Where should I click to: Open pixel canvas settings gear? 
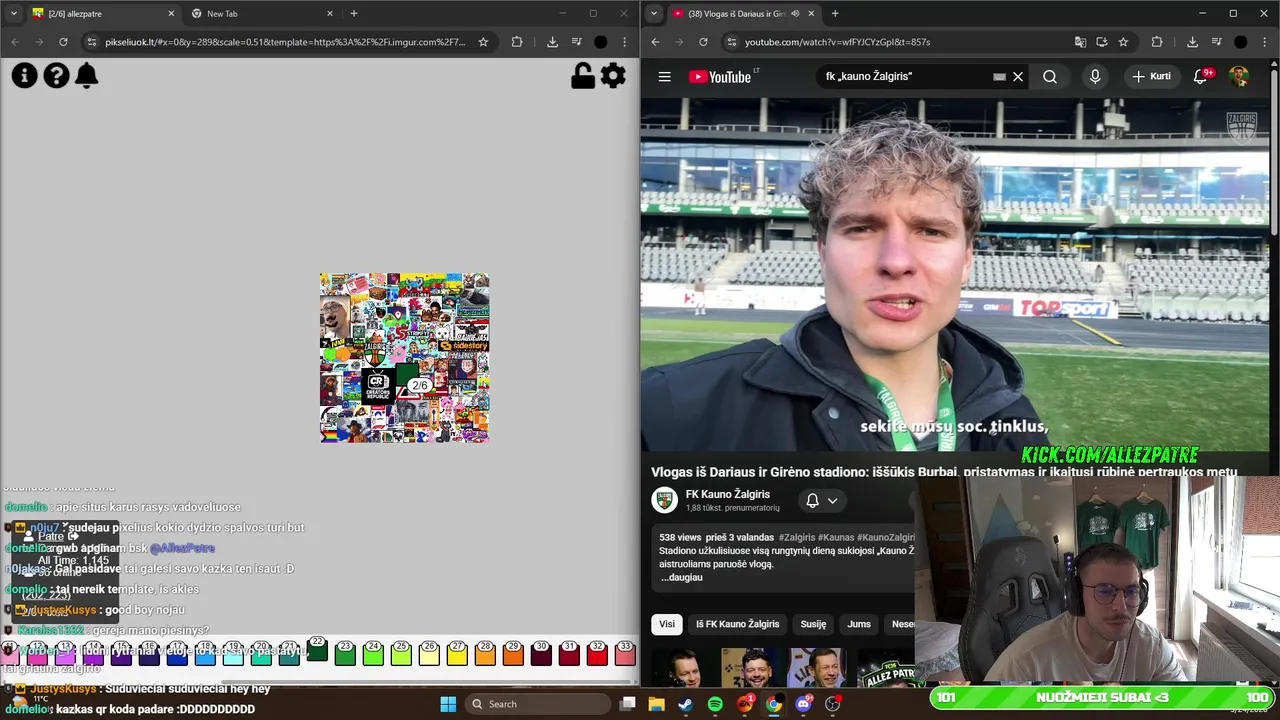tap(613, 76)
